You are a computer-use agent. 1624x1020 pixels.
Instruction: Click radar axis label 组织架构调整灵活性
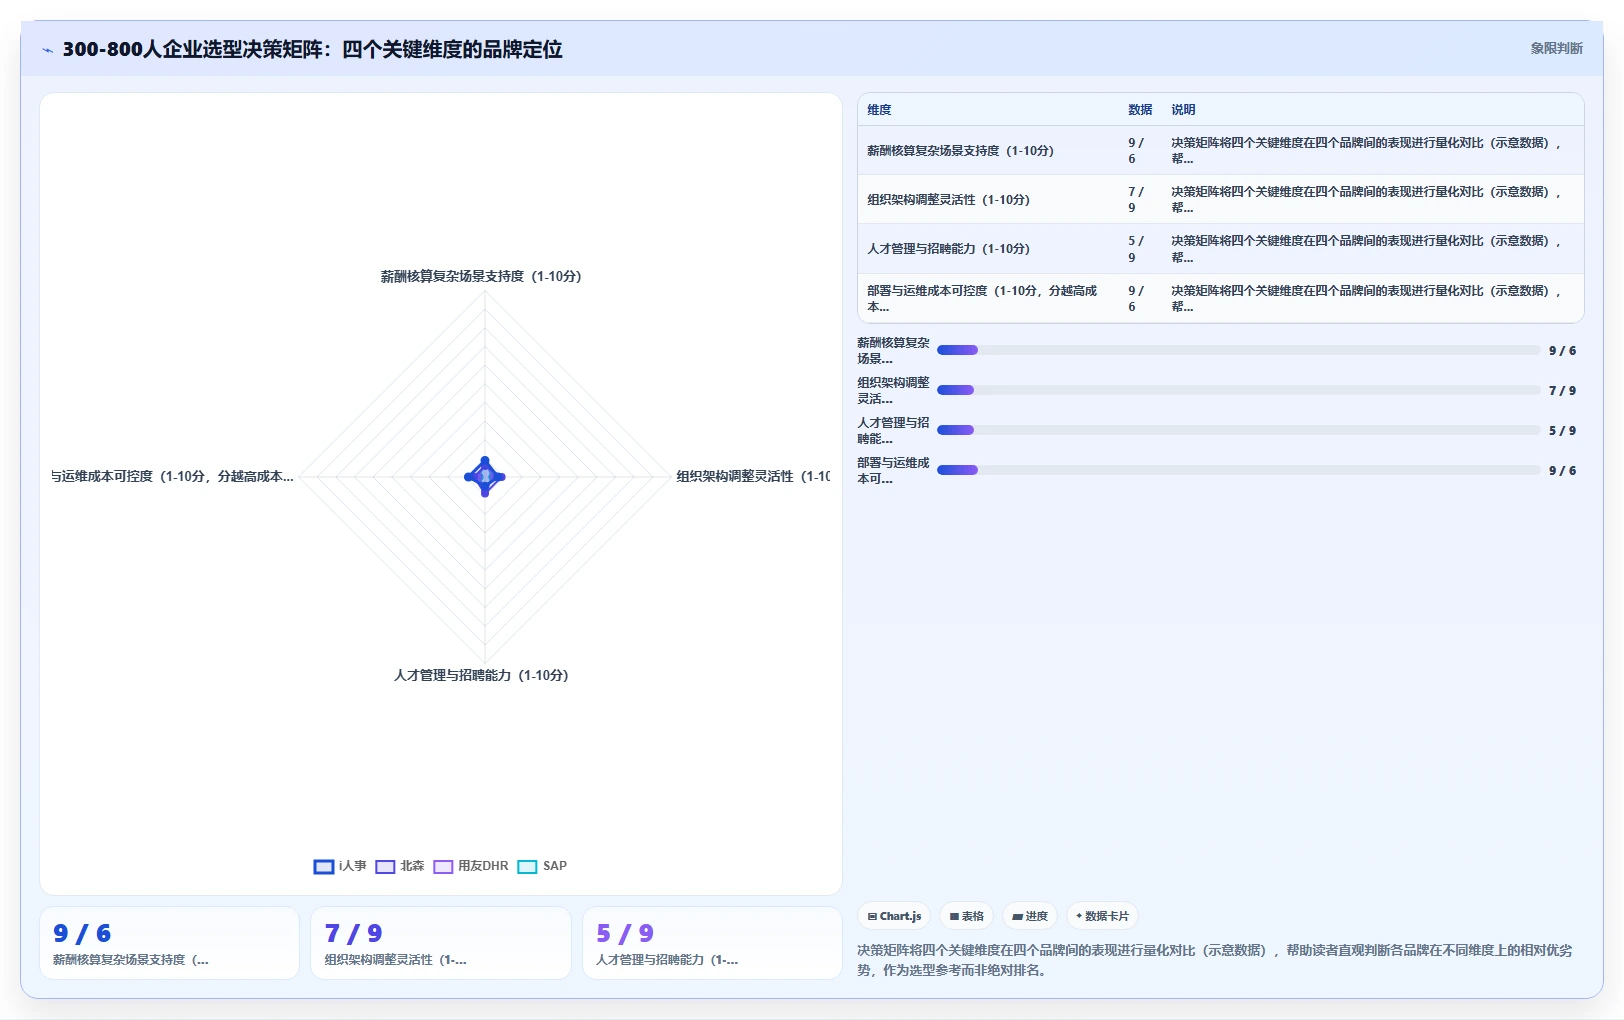click(753, 476)
